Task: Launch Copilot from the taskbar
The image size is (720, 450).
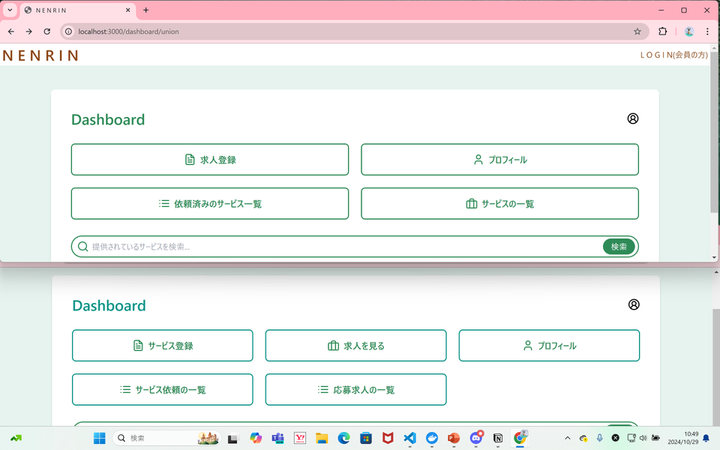Action: (256, 438)
